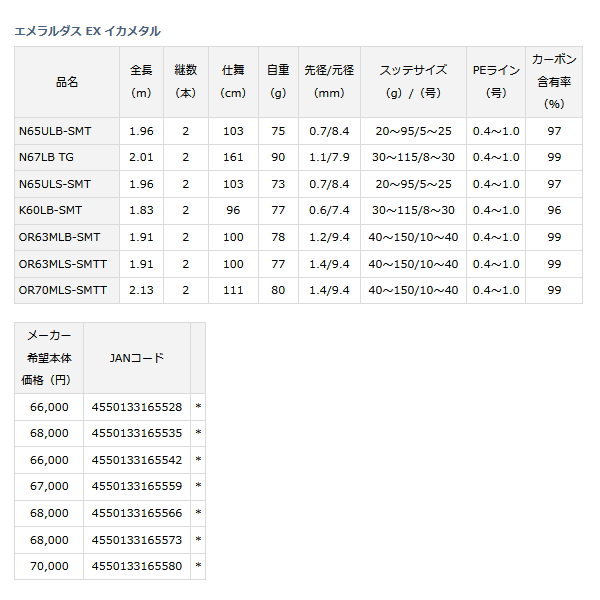
Task: Select weight 73 for N65ULS-SMT
Action: [x=278, y=184]
